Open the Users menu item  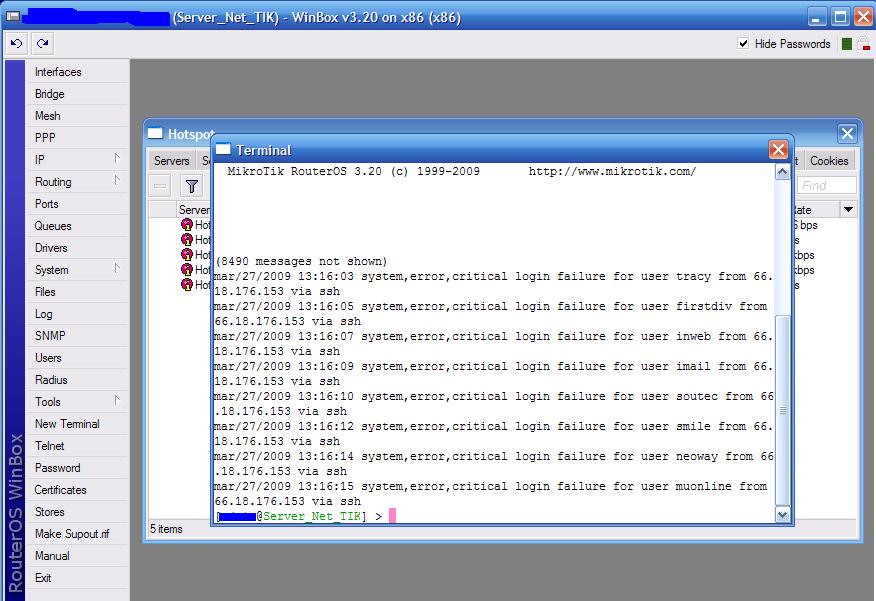tap(48, 358)
